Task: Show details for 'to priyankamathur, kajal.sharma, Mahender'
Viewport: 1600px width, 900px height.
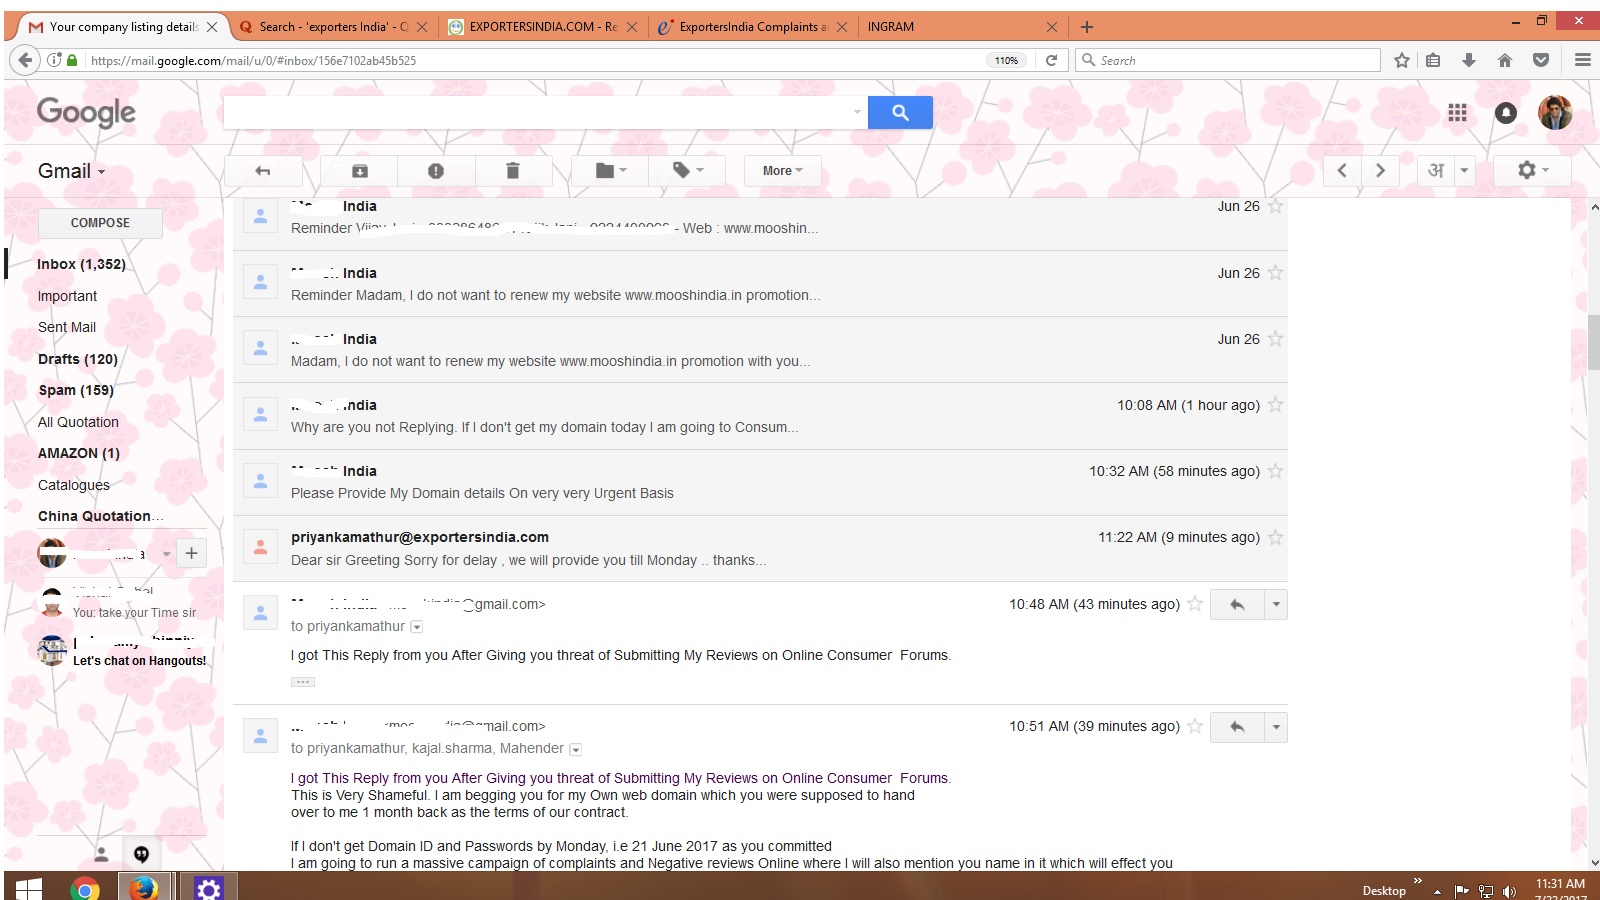Action: pyautogui.click(x=576, y=749)
